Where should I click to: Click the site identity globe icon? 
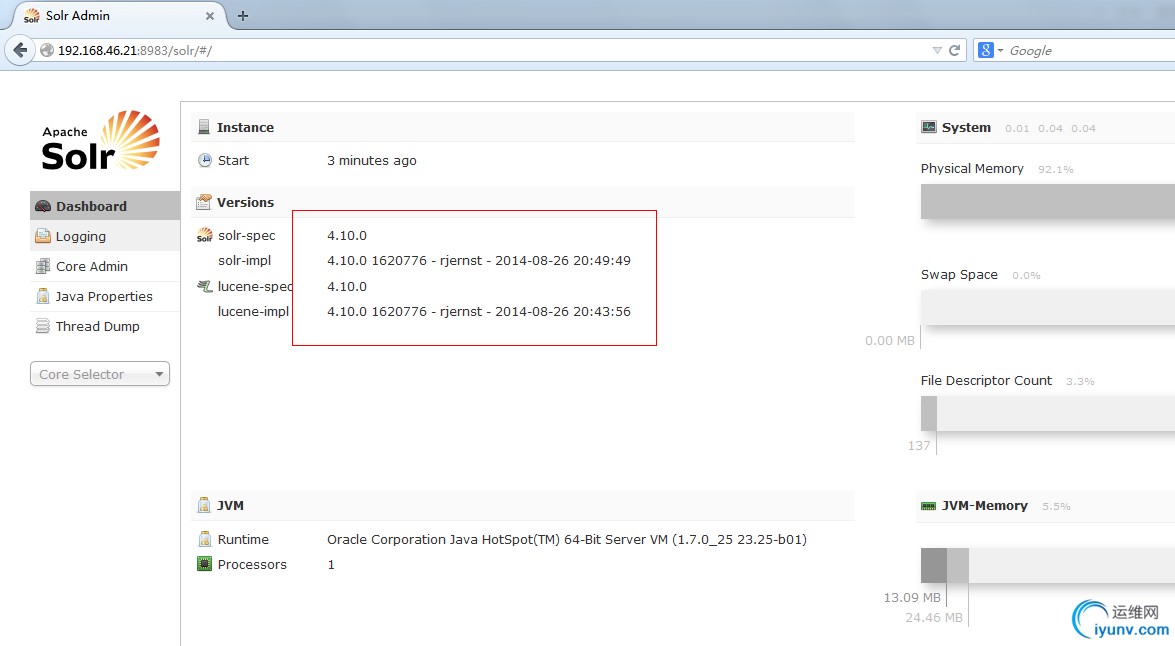[x=46, y=50]
